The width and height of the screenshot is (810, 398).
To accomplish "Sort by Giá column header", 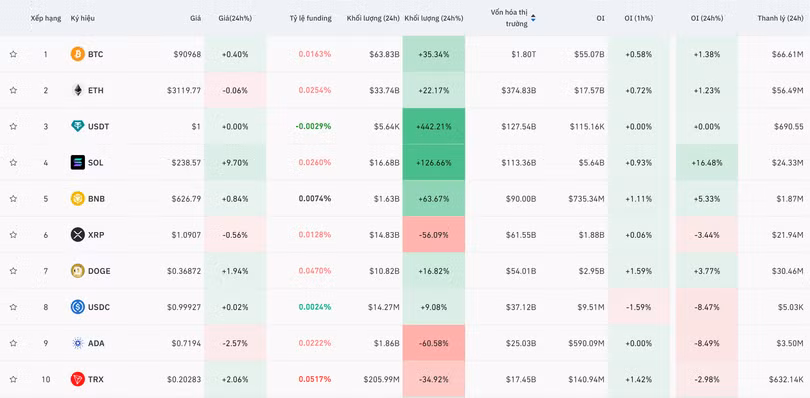I will 195,18.
